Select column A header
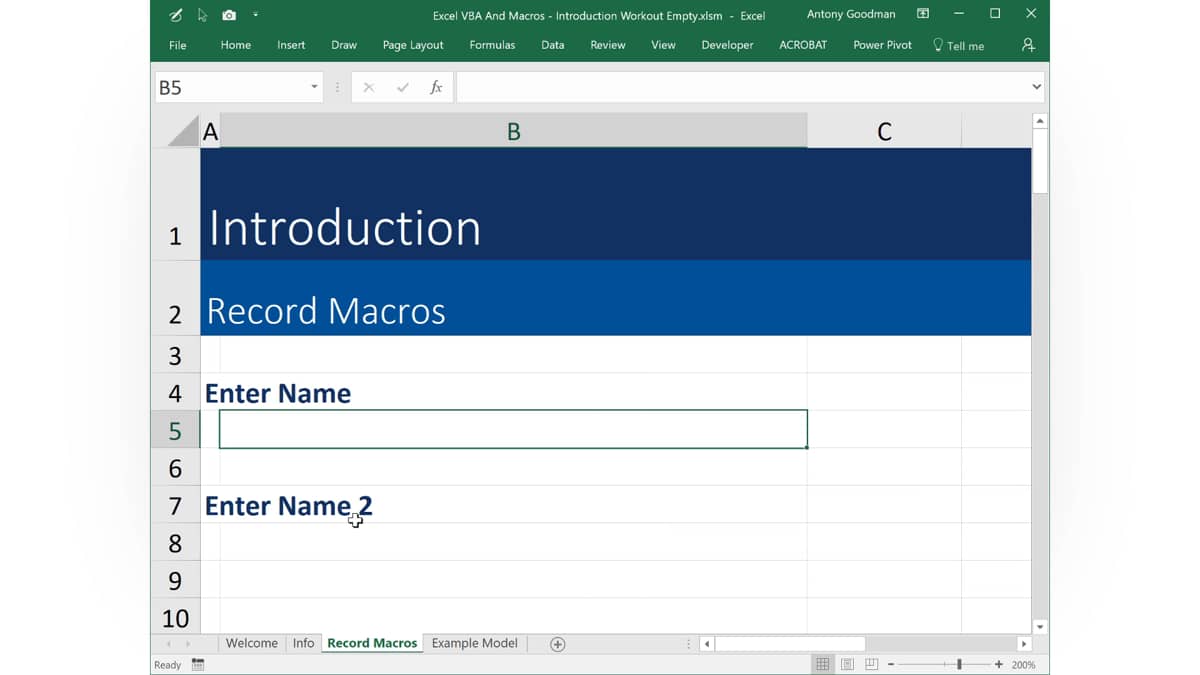This screenshot has height=675, width=1200. pyautogui.click(x=210, y=131)
